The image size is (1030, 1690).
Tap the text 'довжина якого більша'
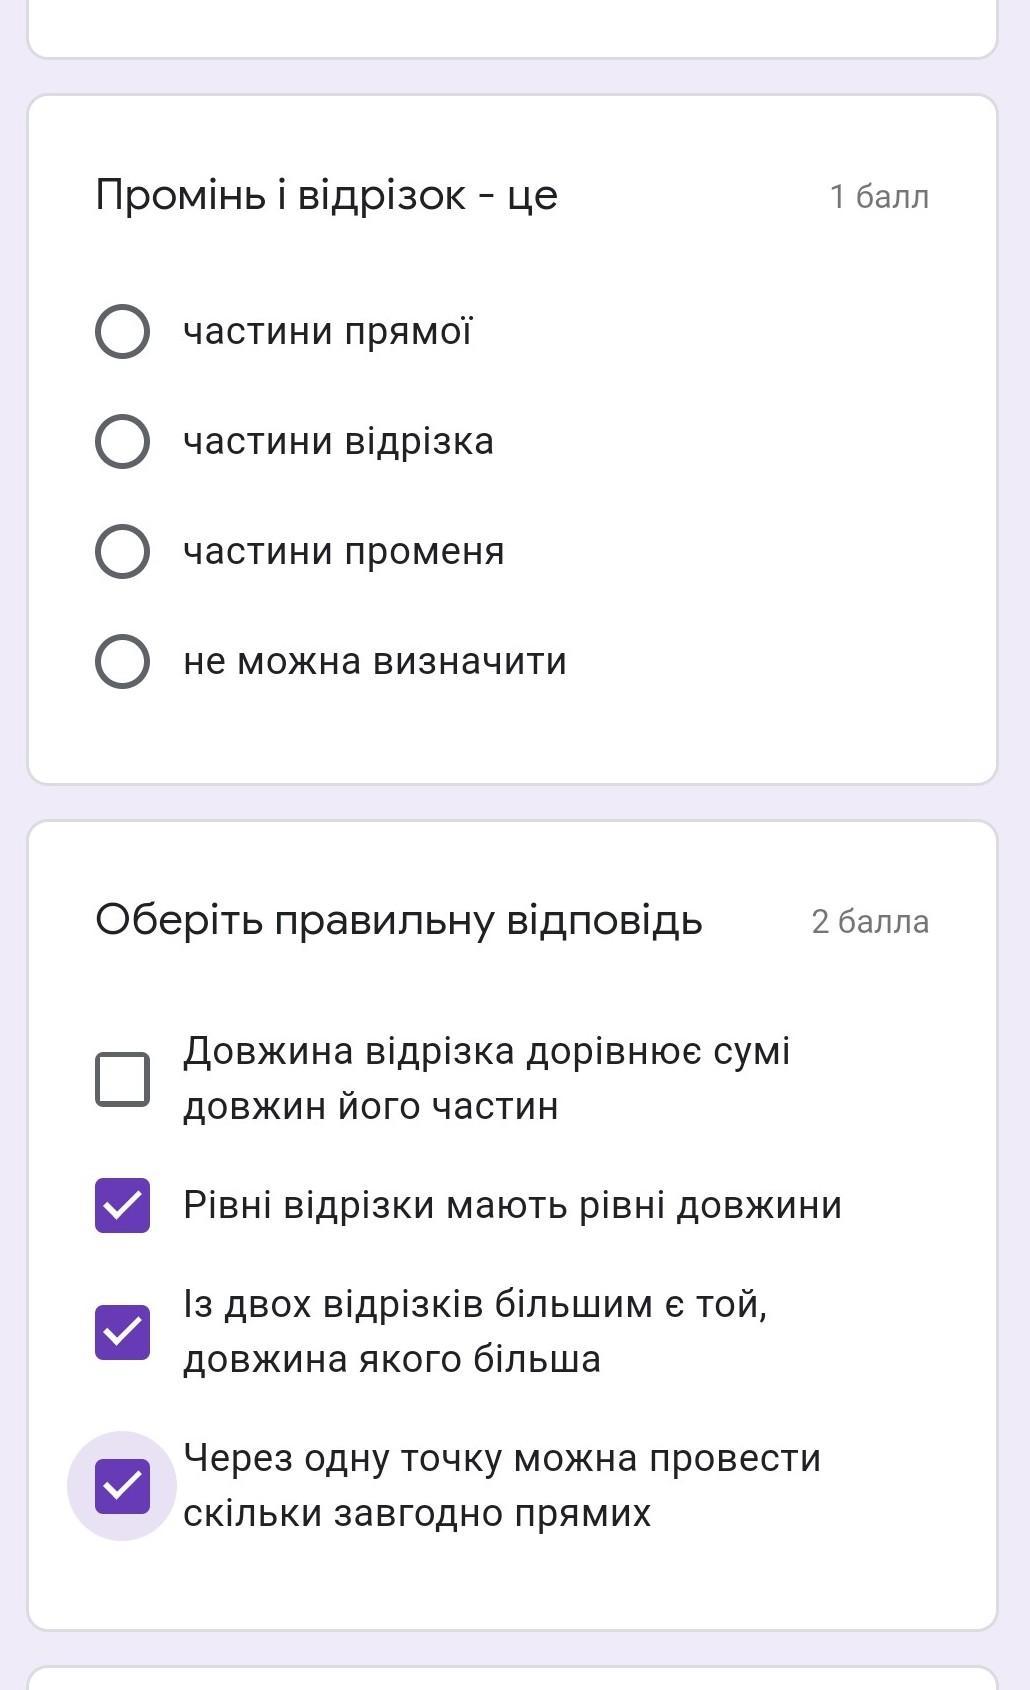click(391, 1359)
